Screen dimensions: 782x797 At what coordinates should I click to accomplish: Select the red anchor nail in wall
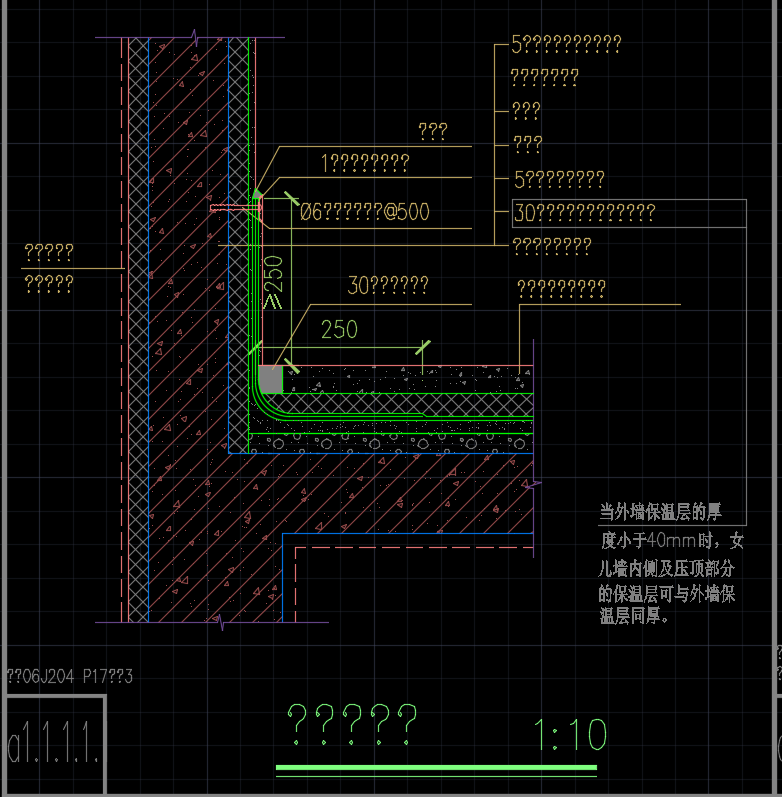(x=235, y=207)
